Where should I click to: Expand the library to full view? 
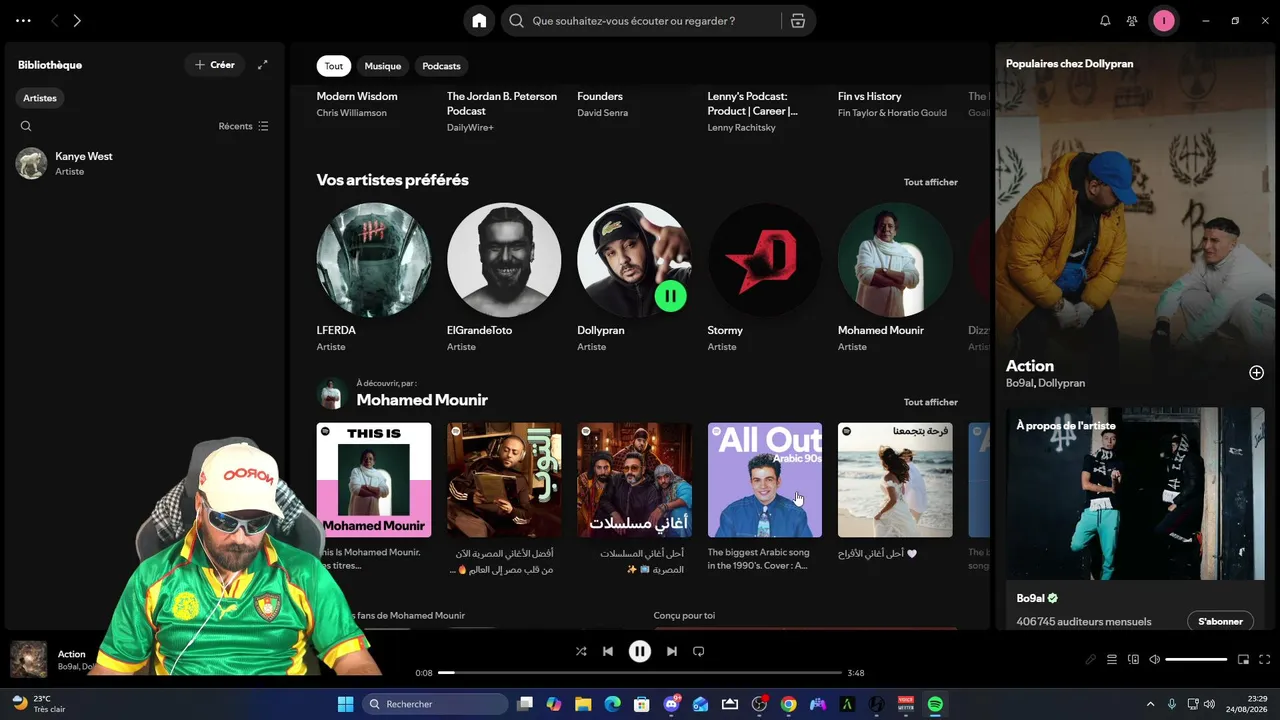click(263, 65)
